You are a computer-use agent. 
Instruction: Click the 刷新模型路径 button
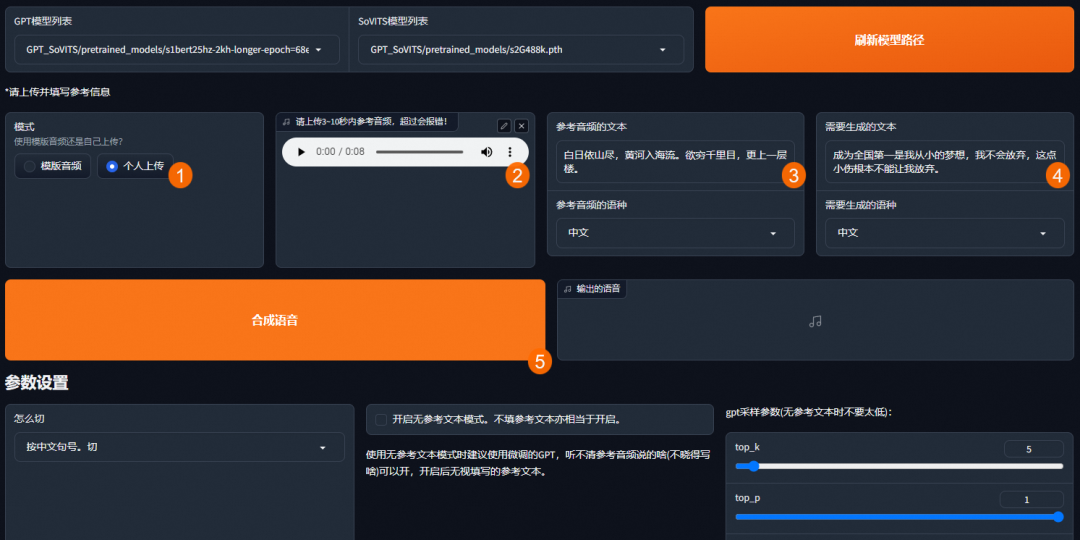889,40
